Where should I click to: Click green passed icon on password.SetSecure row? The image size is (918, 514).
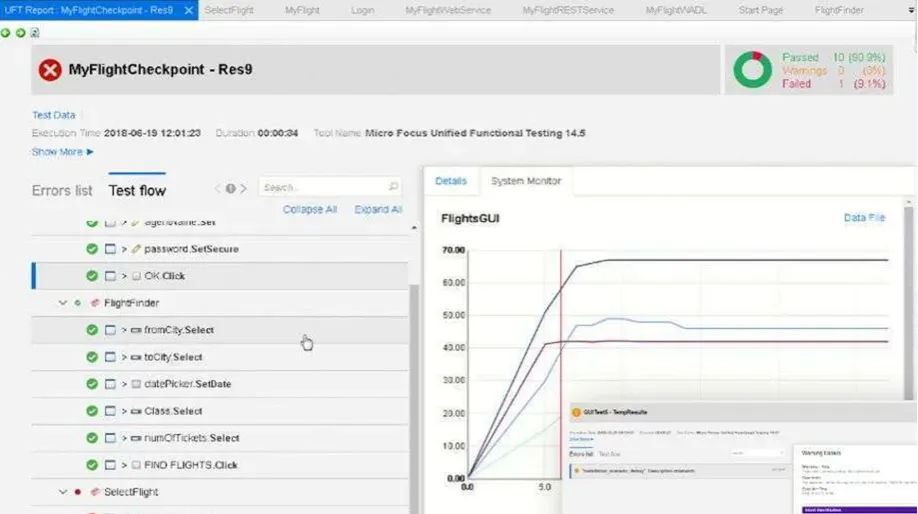[92, 249]
